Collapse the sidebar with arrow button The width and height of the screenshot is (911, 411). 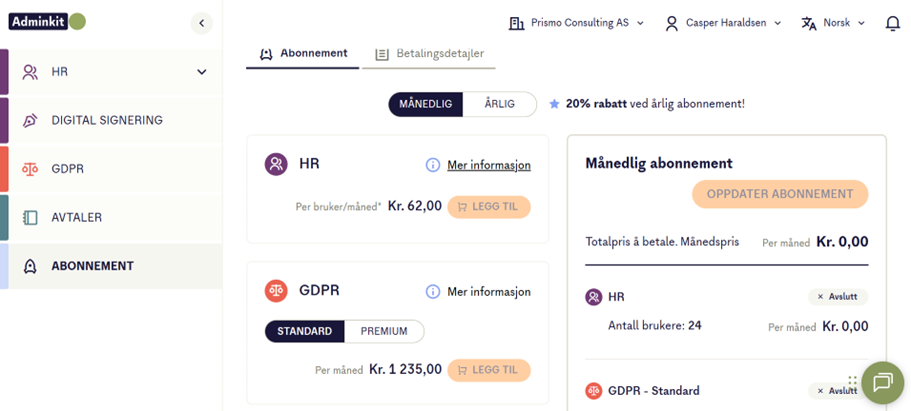[x=202, y=23]
